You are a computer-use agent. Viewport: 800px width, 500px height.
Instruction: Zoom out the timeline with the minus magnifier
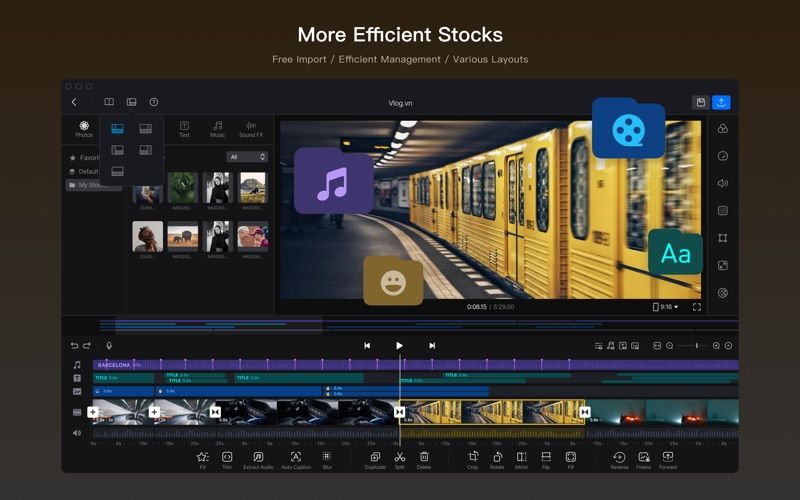point(669,345)
